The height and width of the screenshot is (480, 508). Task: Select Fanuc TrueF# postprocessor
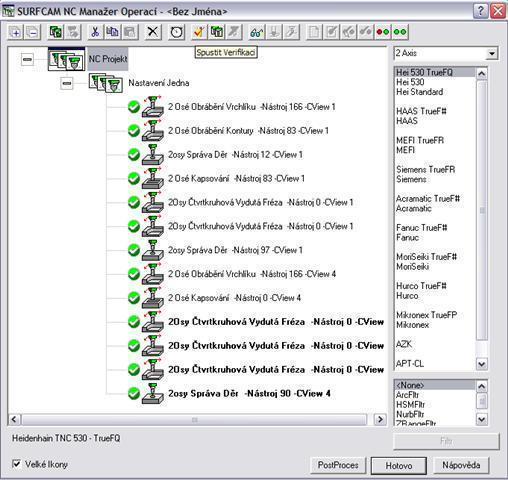(422, 228)
